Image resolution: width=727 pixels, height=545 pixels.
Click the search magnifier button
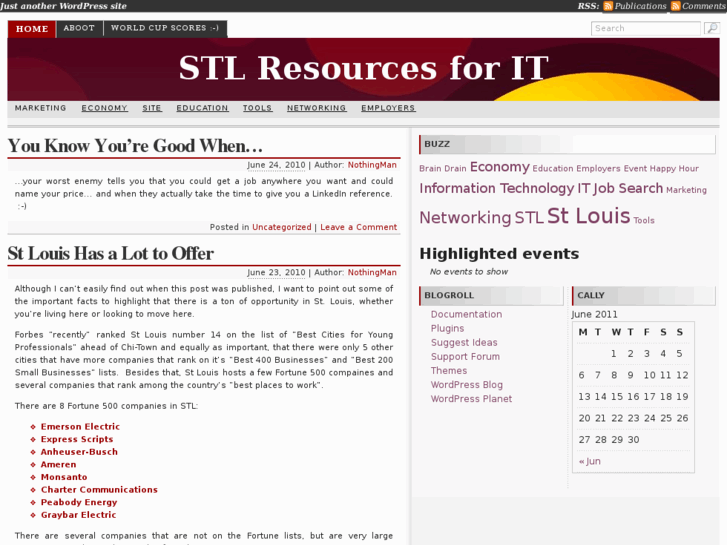[x=711, y=28]
